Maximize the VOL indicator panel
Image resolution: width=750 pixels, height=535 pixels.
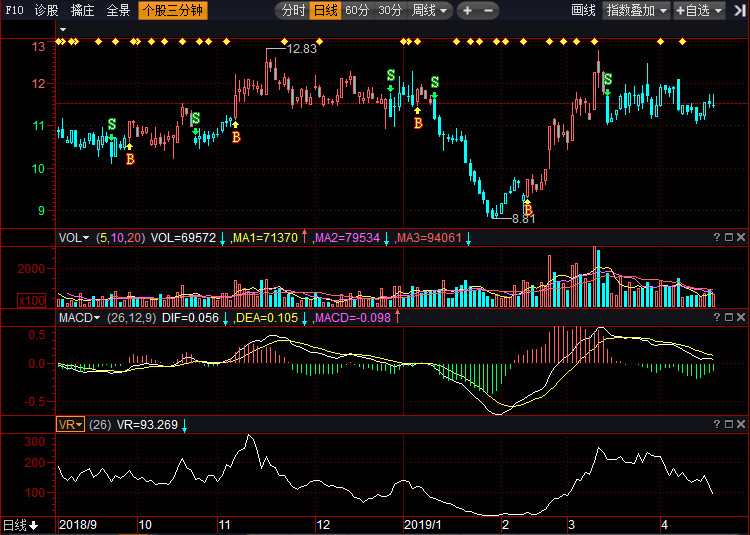click(729, 237)
